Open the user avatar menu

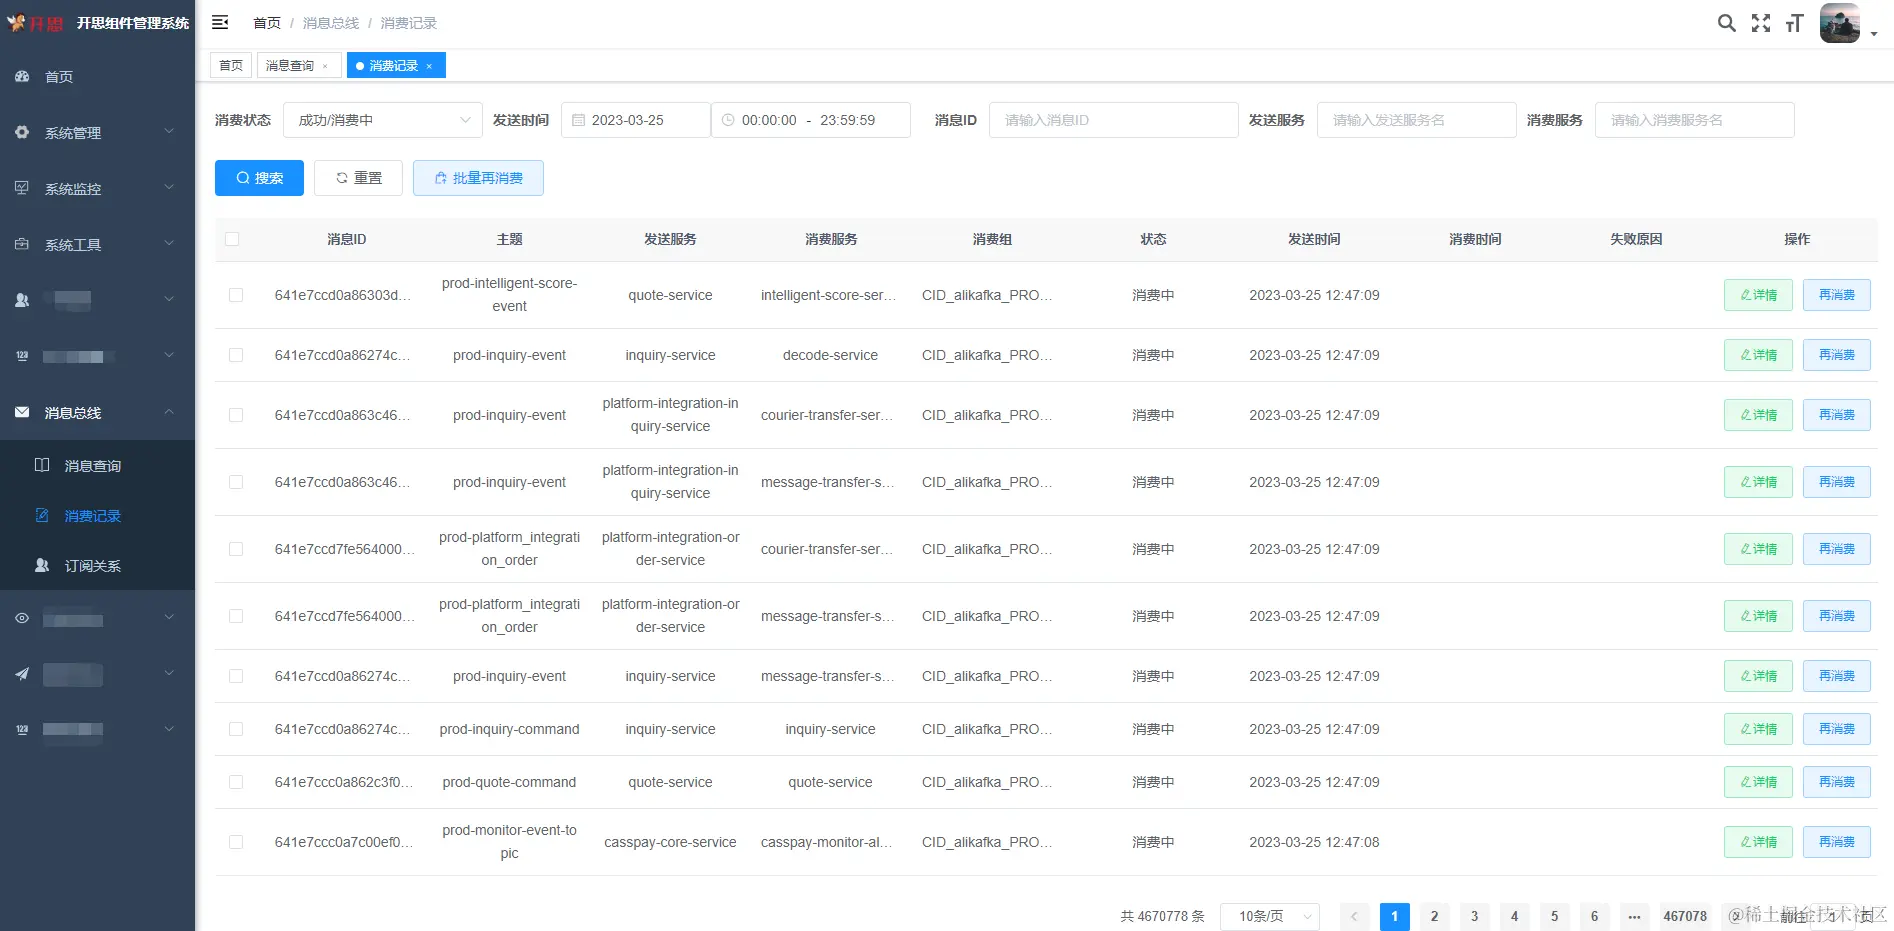1840,23
